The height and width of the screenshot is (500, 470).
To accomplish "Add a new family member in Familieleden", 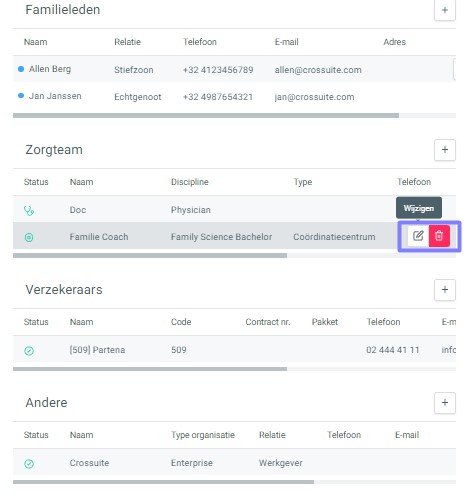I will [445, 10].
